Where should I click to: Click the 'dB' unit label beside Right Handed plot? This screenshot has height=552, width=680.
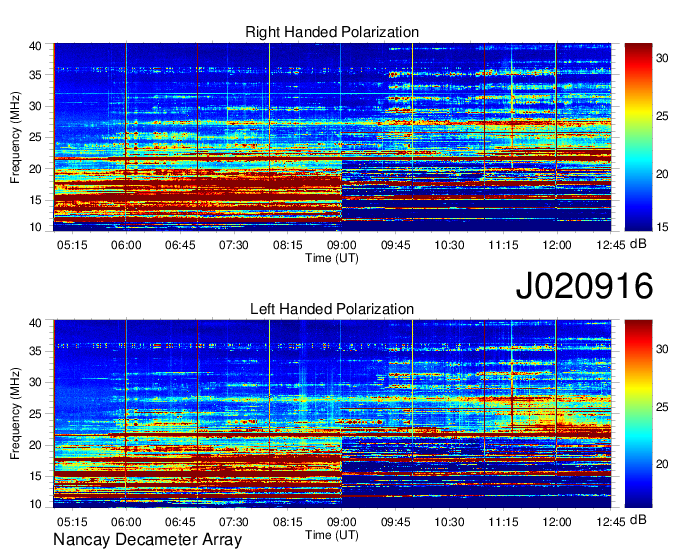[638, 244]
